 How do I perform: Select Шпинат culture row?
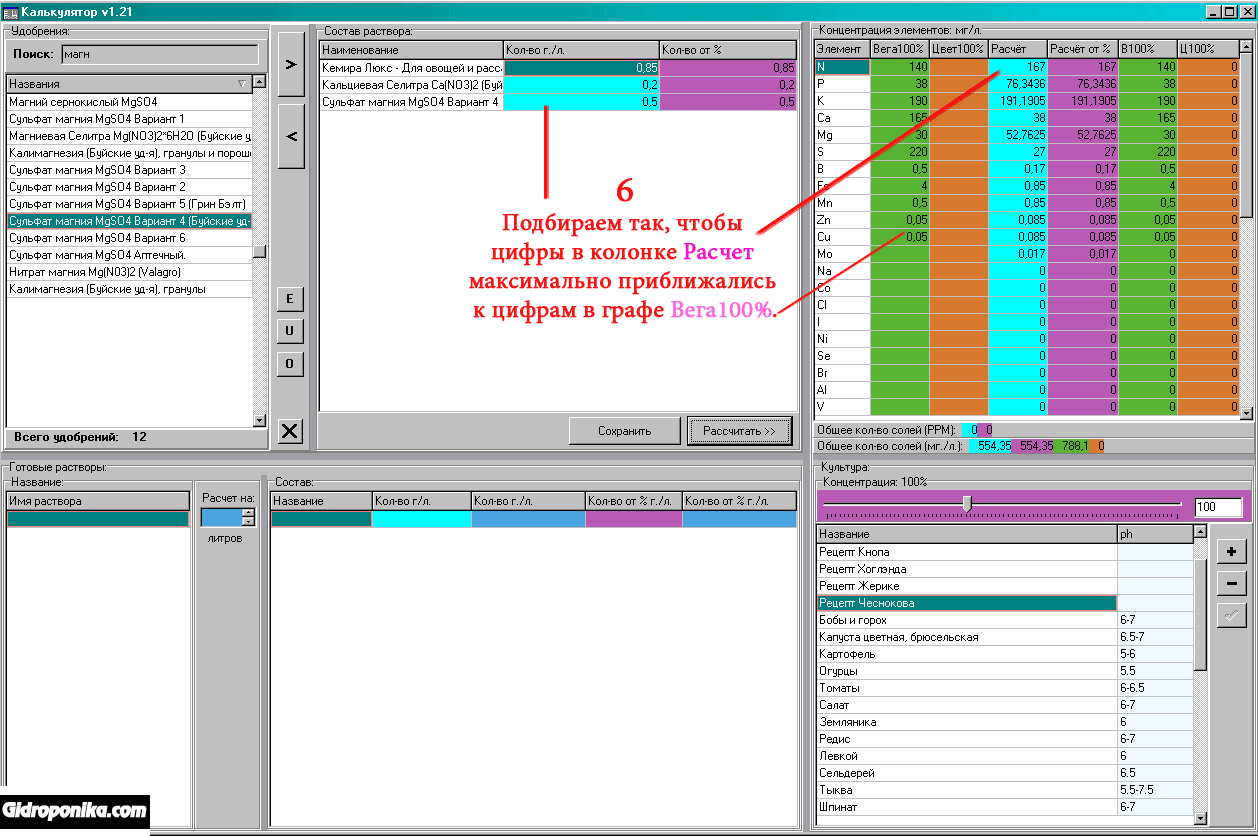coord(966,807)
